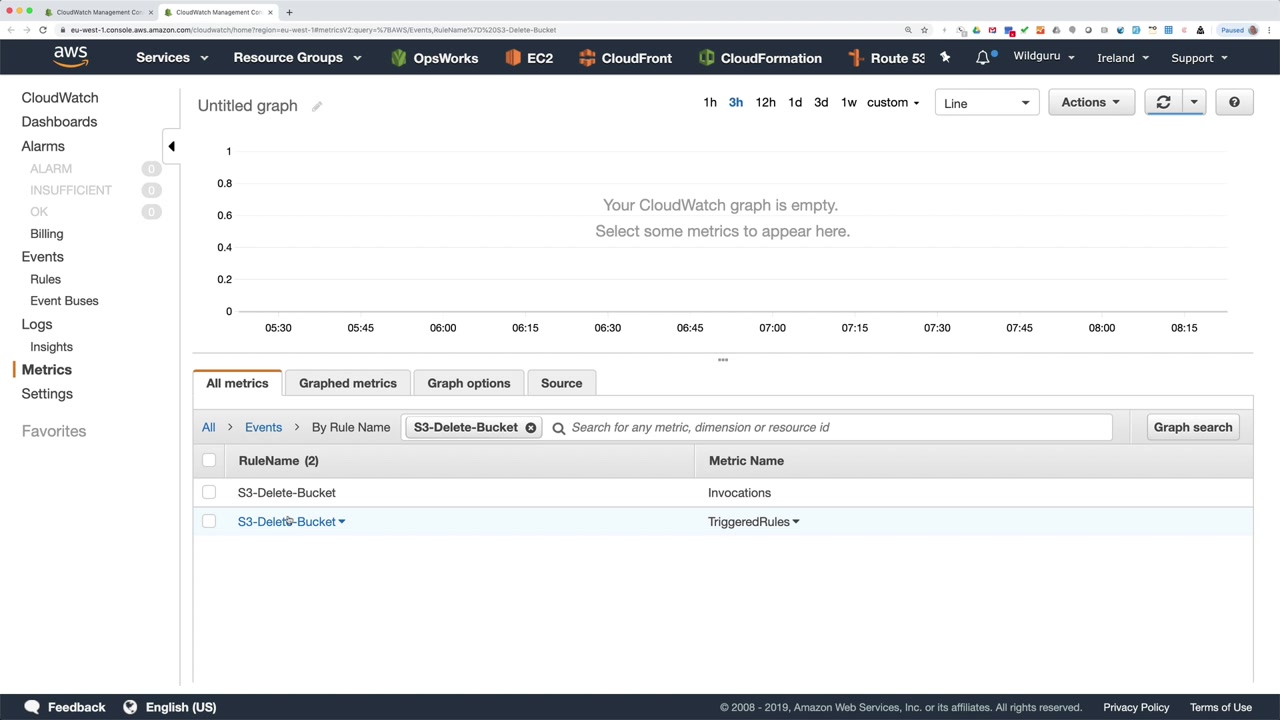The image size is (1280, 720).
Task: Open the Wildguru account dropdown
Action: tap(1044, 56)
